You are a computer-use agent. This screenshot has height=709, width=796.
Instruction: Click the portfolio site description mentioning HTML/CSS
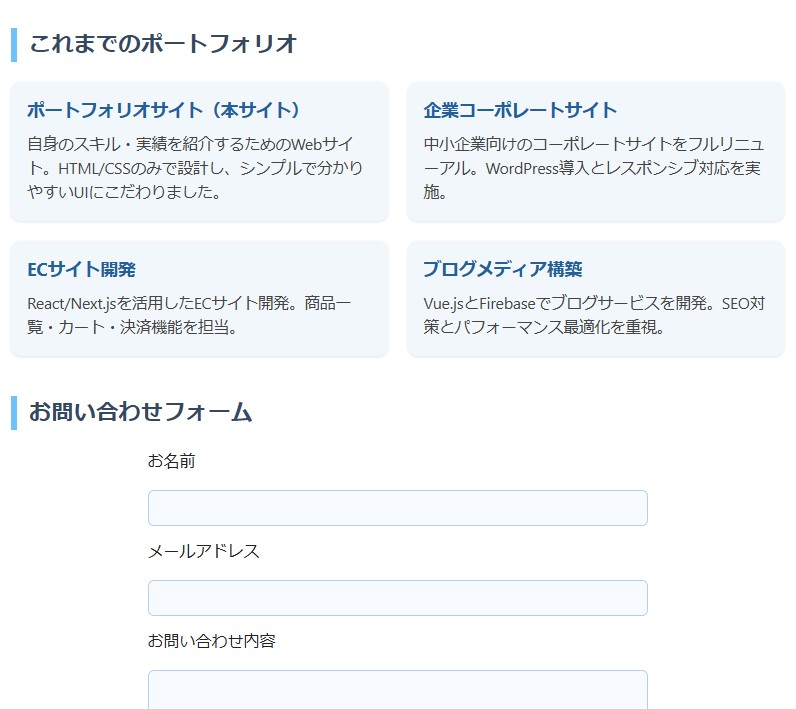195,168
